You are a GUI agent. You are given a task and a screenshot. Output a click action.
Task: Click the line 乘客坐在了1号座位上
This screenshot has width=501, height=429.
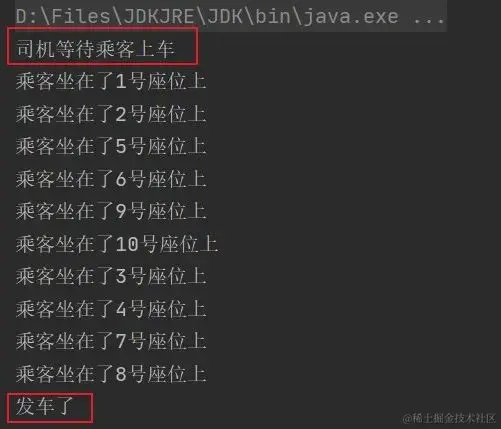111,81
